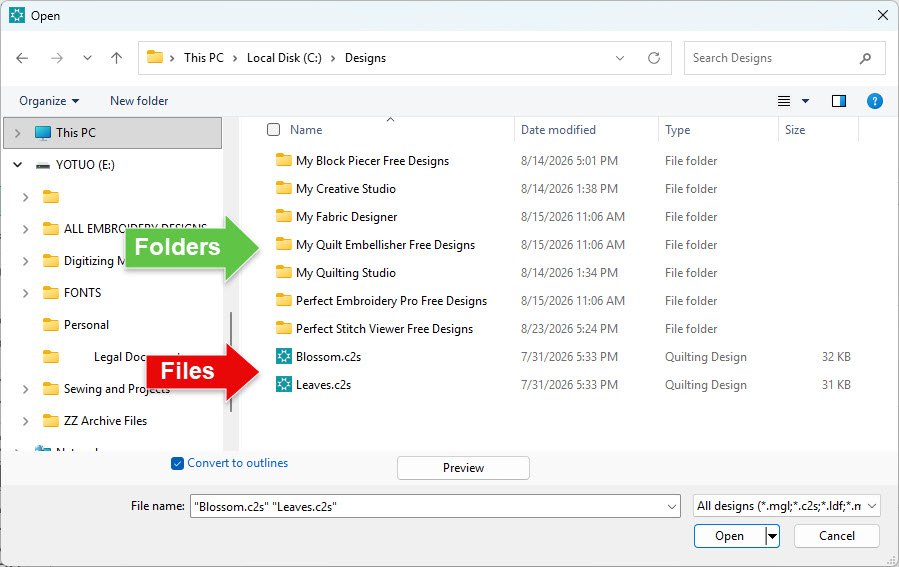The height and width of the screenshot is (567, 899).
Task: Click Blossom.c2s date 7/31/2026 5:33 PM
Action: (x=569, y=357)
